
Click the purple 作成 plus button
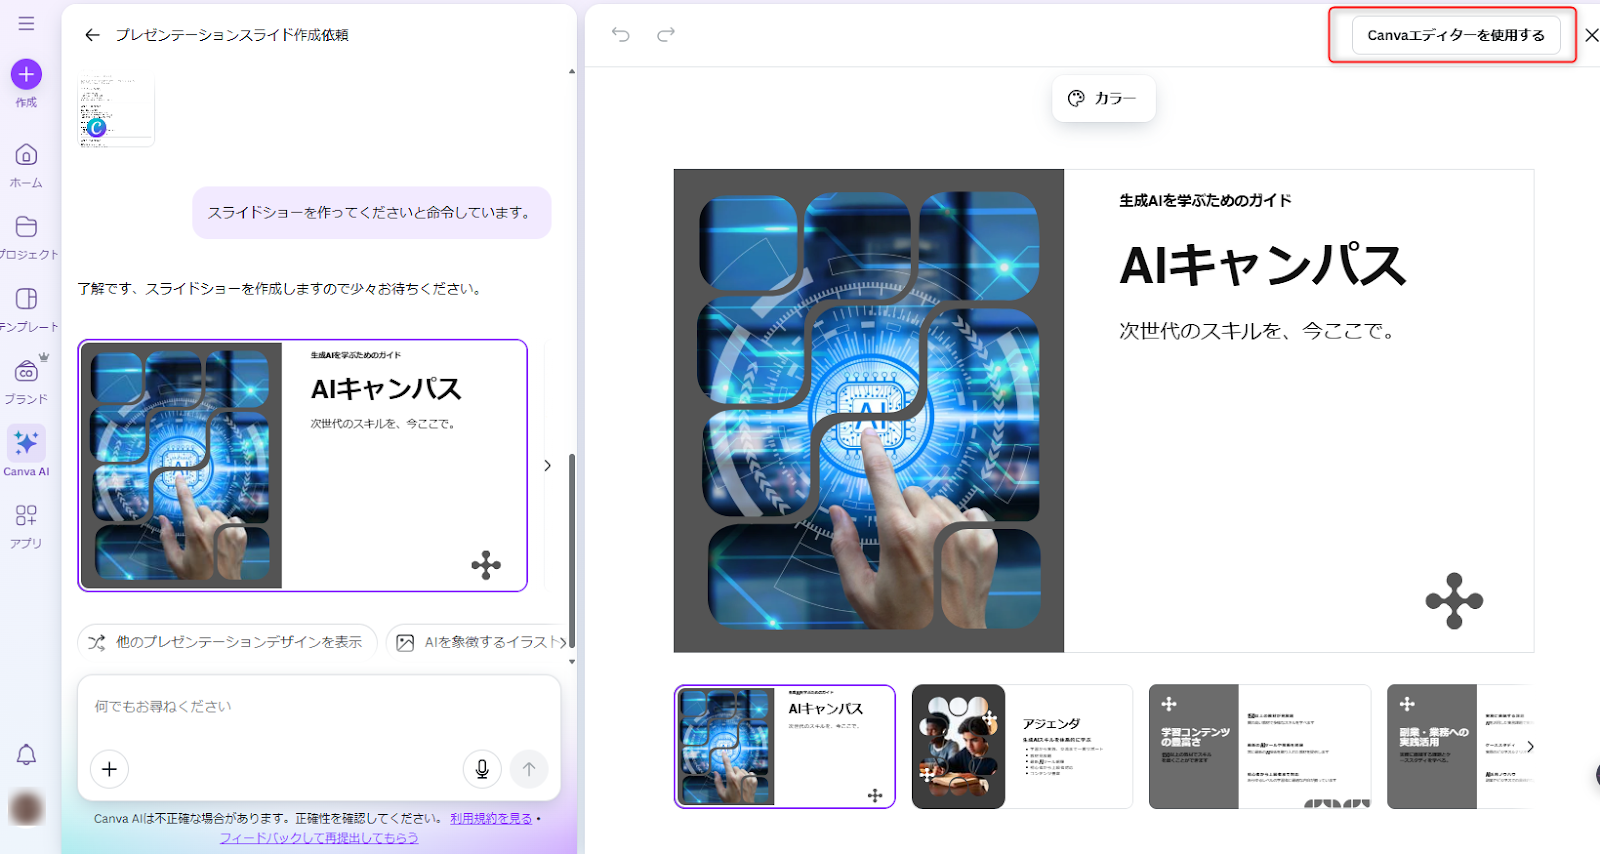point(26,75)
